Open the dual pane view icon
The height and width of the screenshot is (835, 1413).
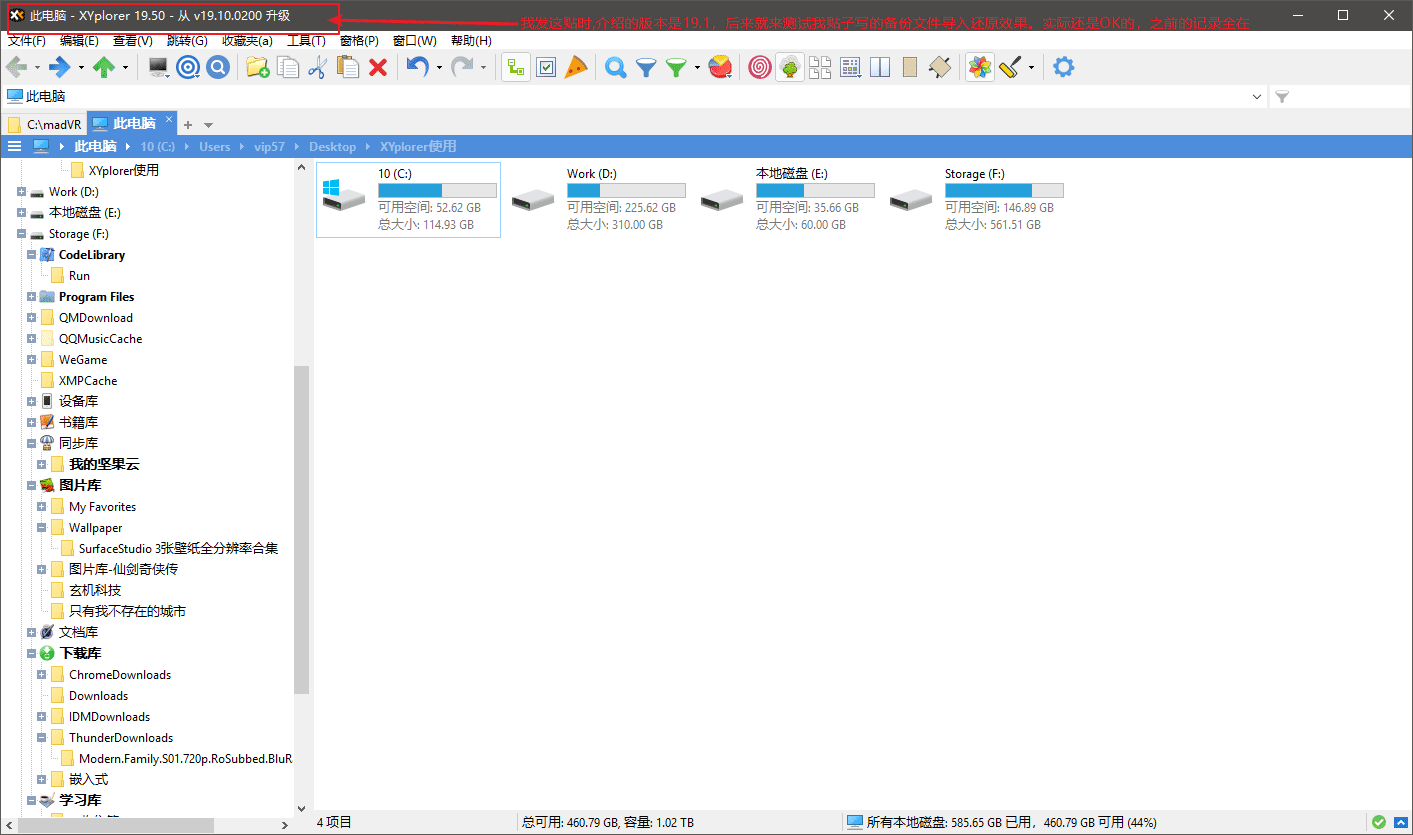(880, 67)
